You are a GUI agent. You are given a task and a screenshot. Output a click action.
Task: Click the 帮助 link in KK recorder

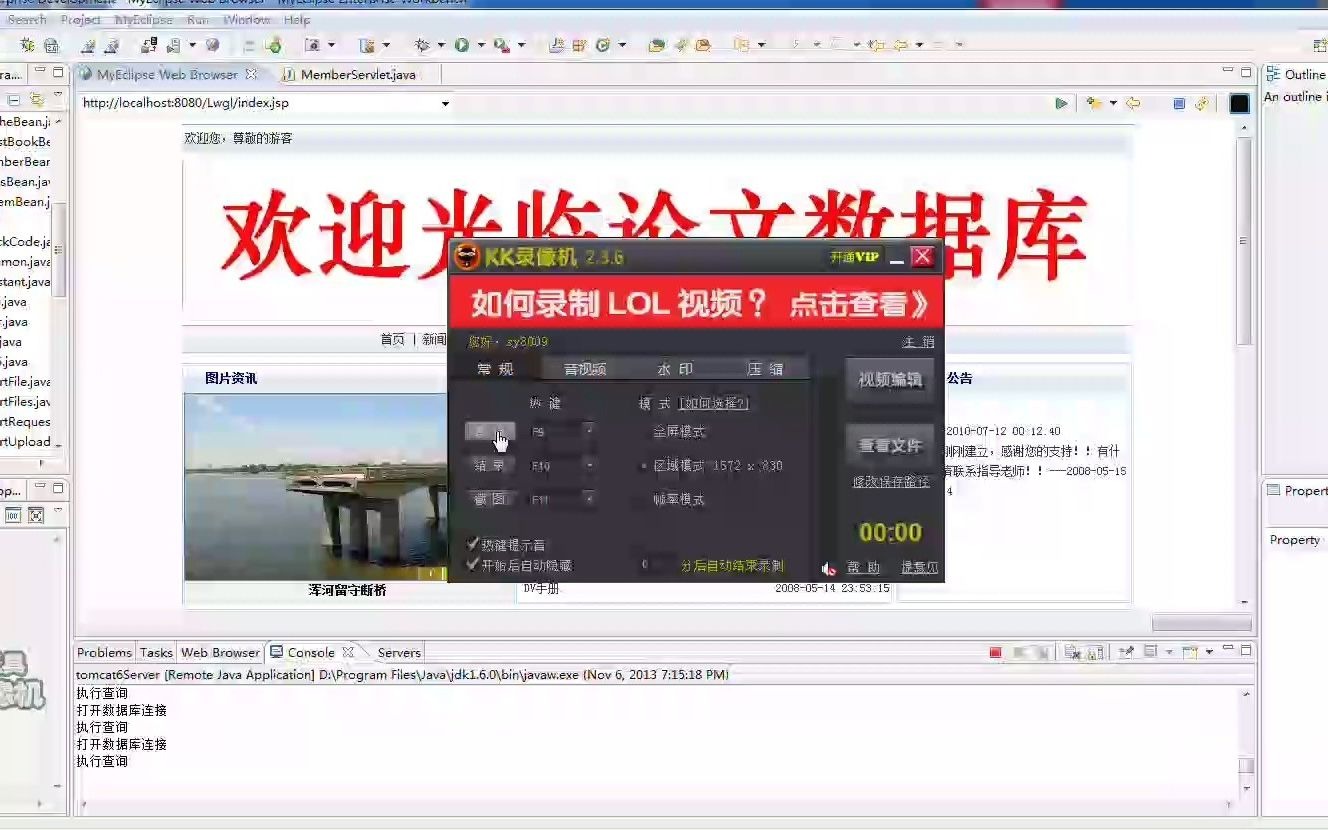coord(864,567)
